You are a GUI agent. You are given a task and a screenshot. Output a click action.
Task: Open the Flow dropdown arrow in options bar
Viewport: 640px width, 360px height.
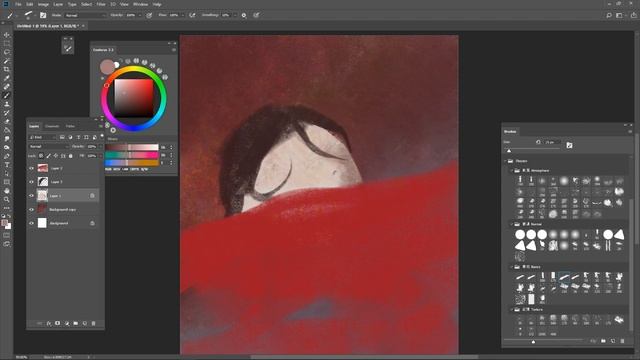pos(183,15)
